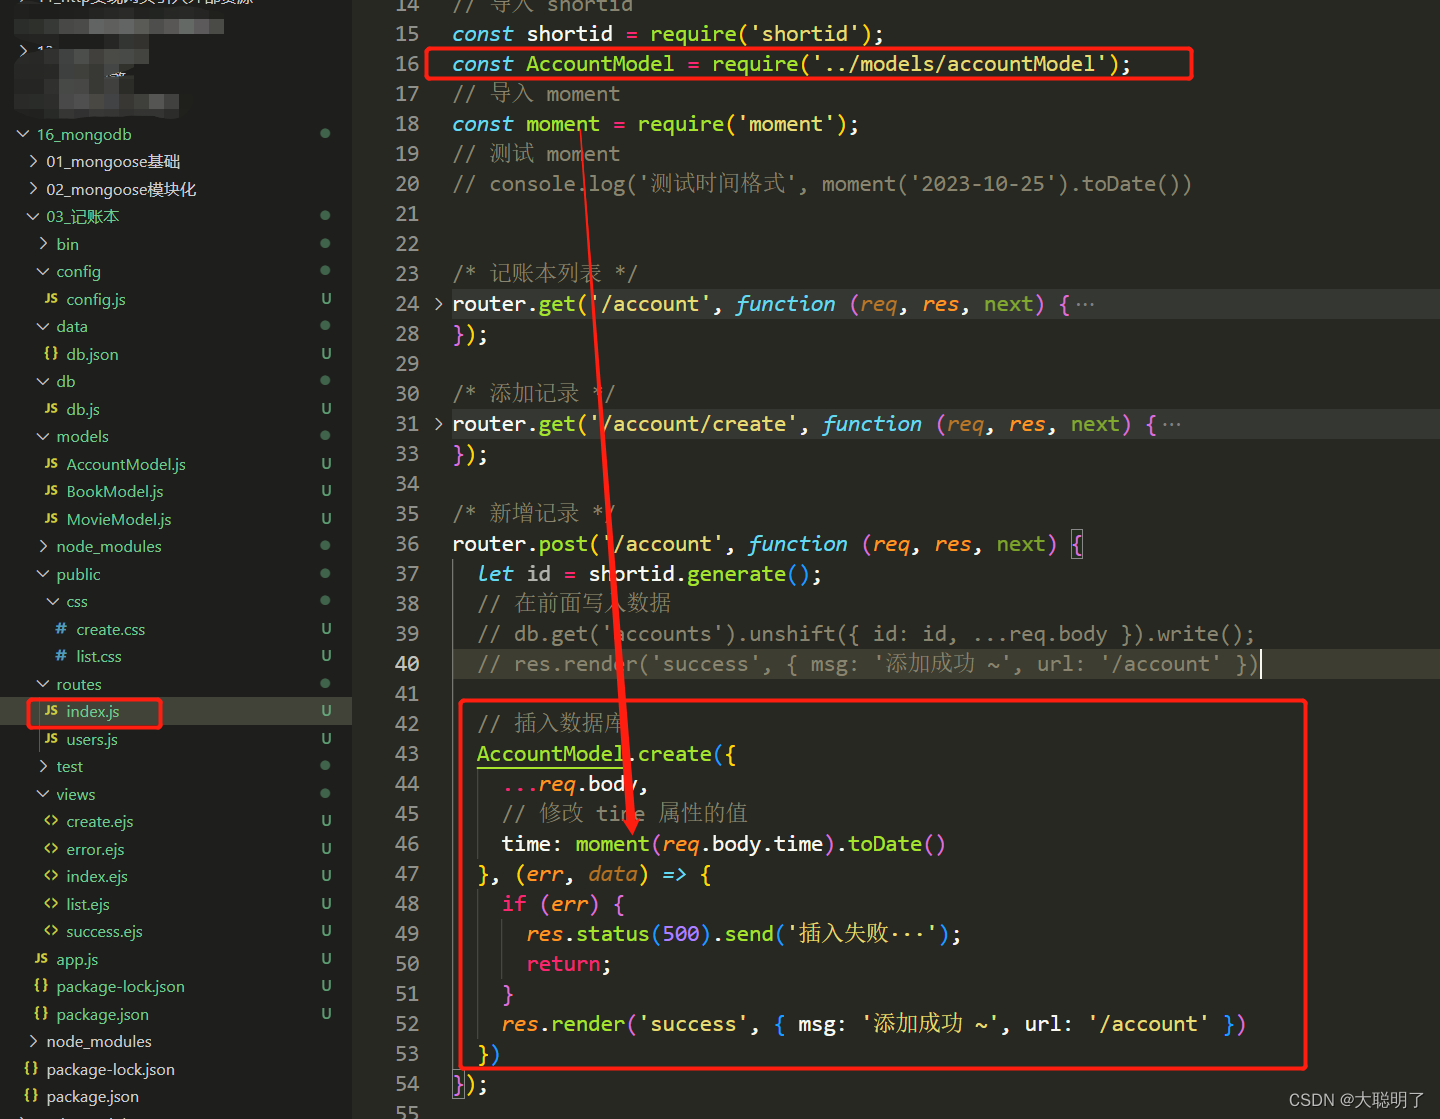
Task: Expand the root node_modules folder
Action: point(33,1041)
